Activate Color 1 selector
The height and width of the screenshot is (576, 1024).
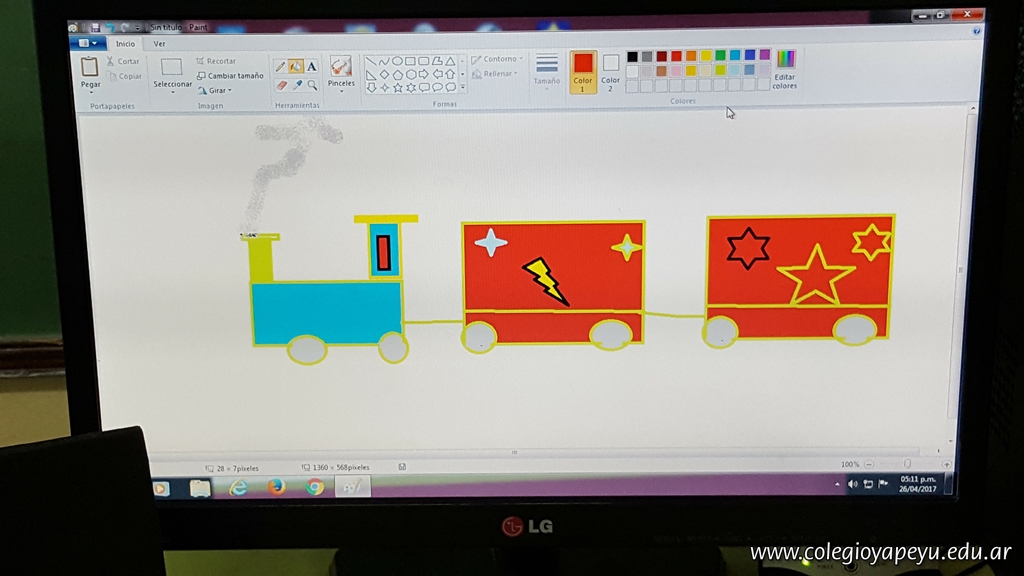coord(583,71)
